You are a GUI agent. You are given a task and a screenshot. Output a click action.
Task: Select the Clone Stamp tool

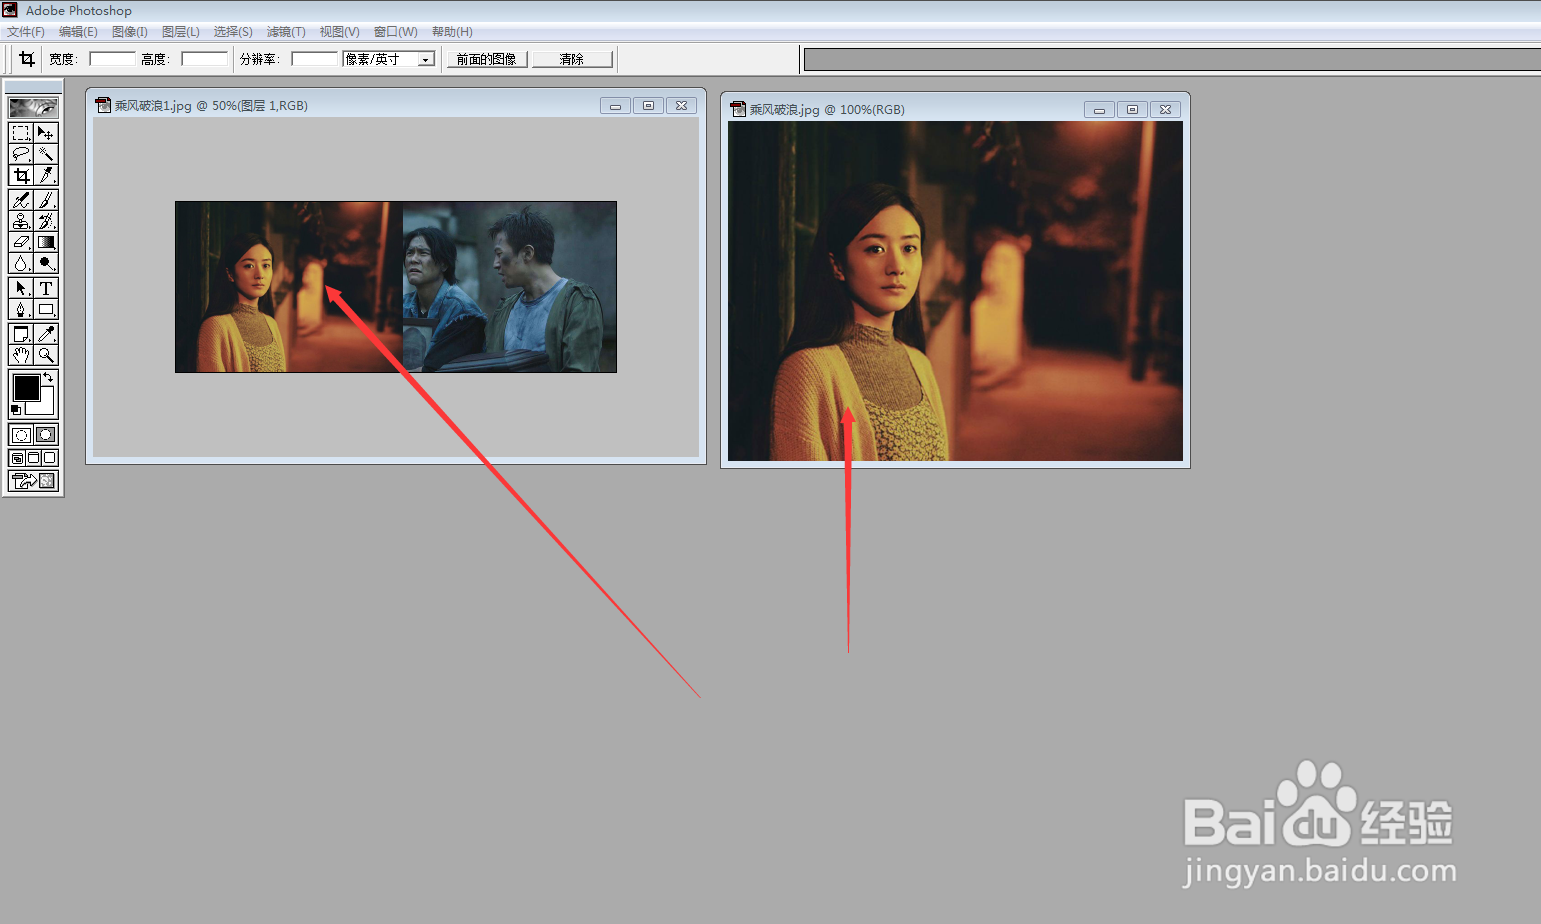coord(21,221)
